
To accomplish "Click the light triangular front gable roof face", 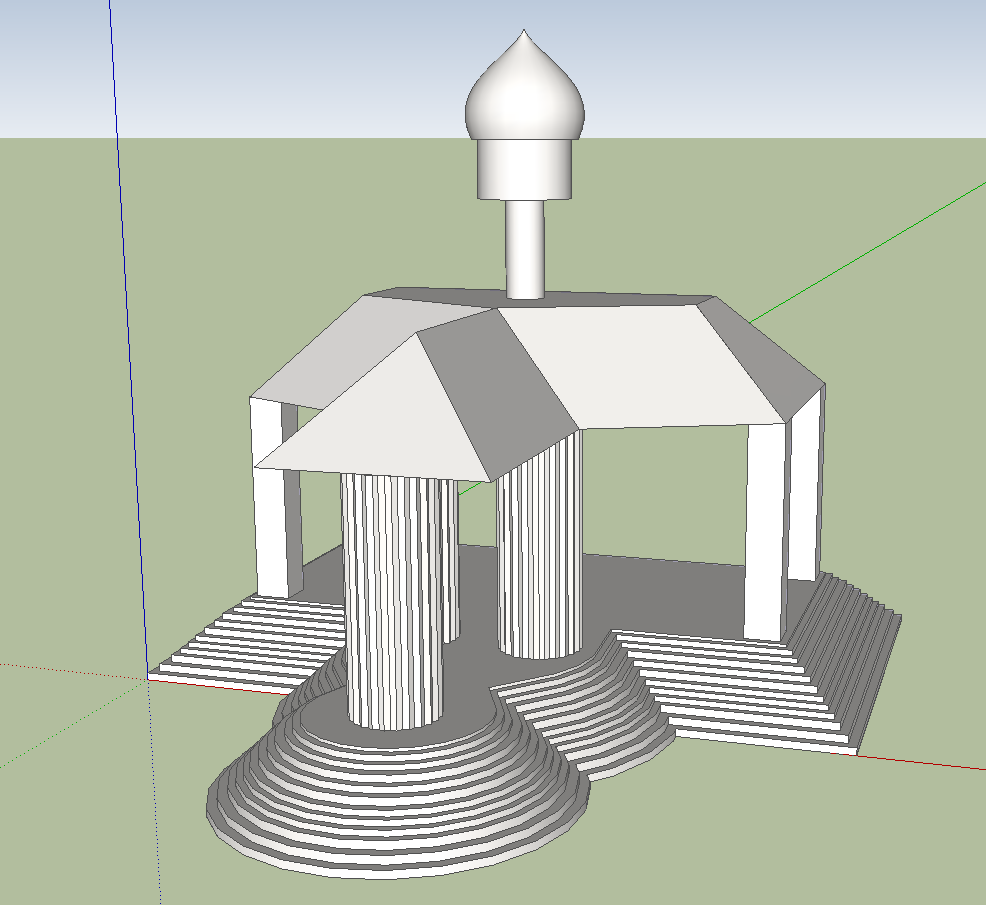I will 384,421.
